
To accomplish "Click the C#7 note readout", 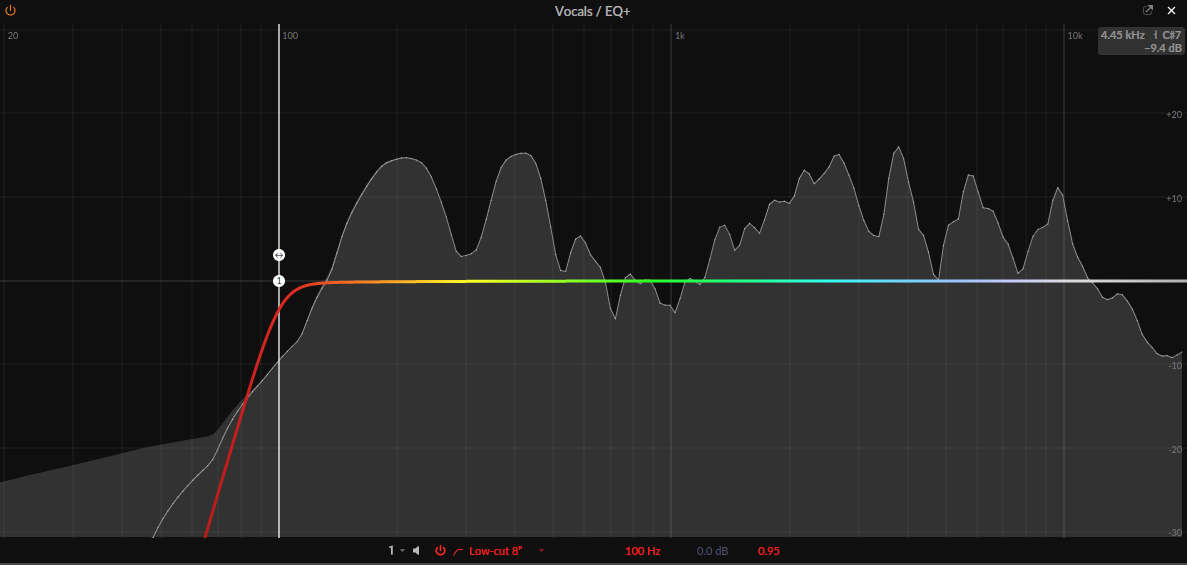I will coord(1171,36).
